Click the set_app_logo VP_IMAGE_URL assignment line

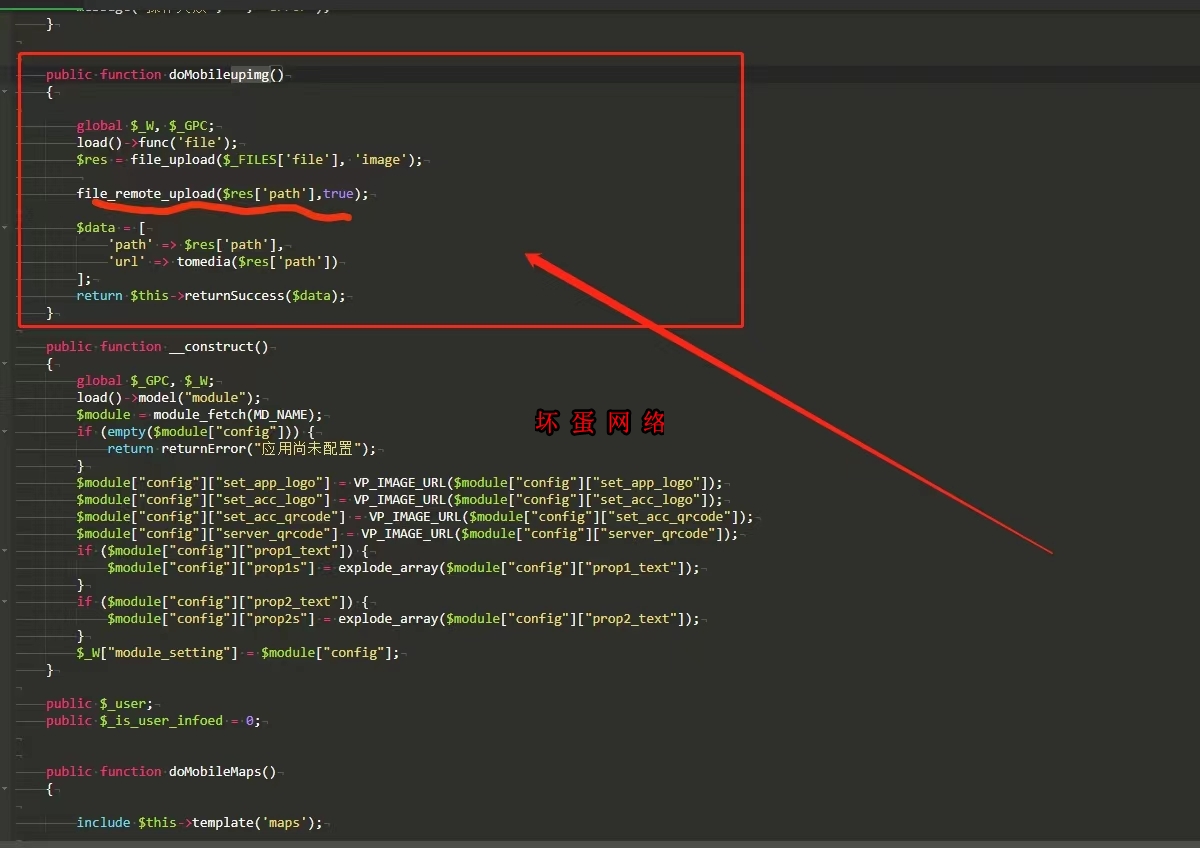pyautogui.click(x=399, y=482)
